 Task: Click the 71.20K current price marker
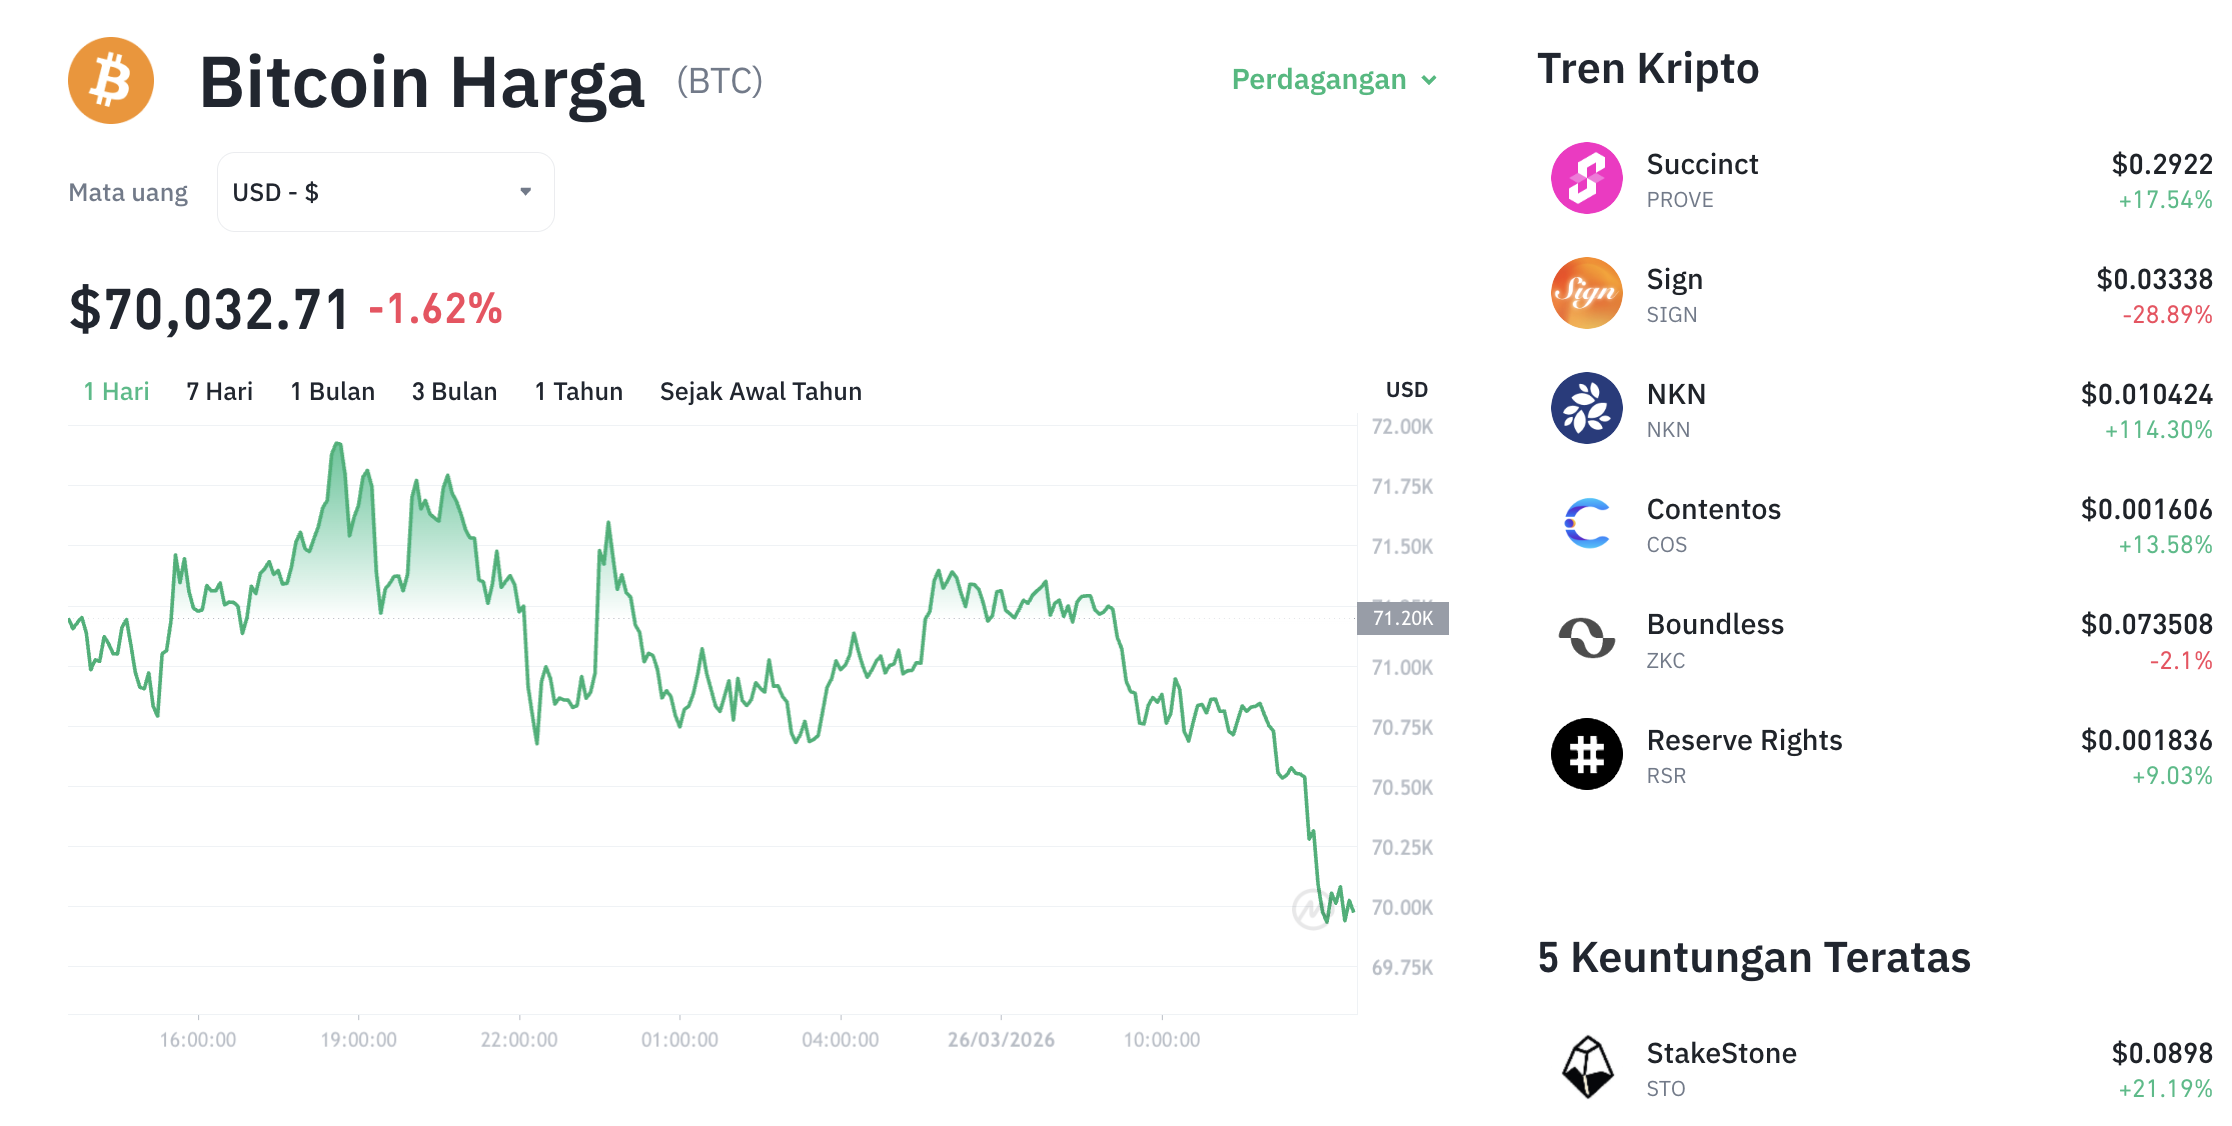point(1404,618)
